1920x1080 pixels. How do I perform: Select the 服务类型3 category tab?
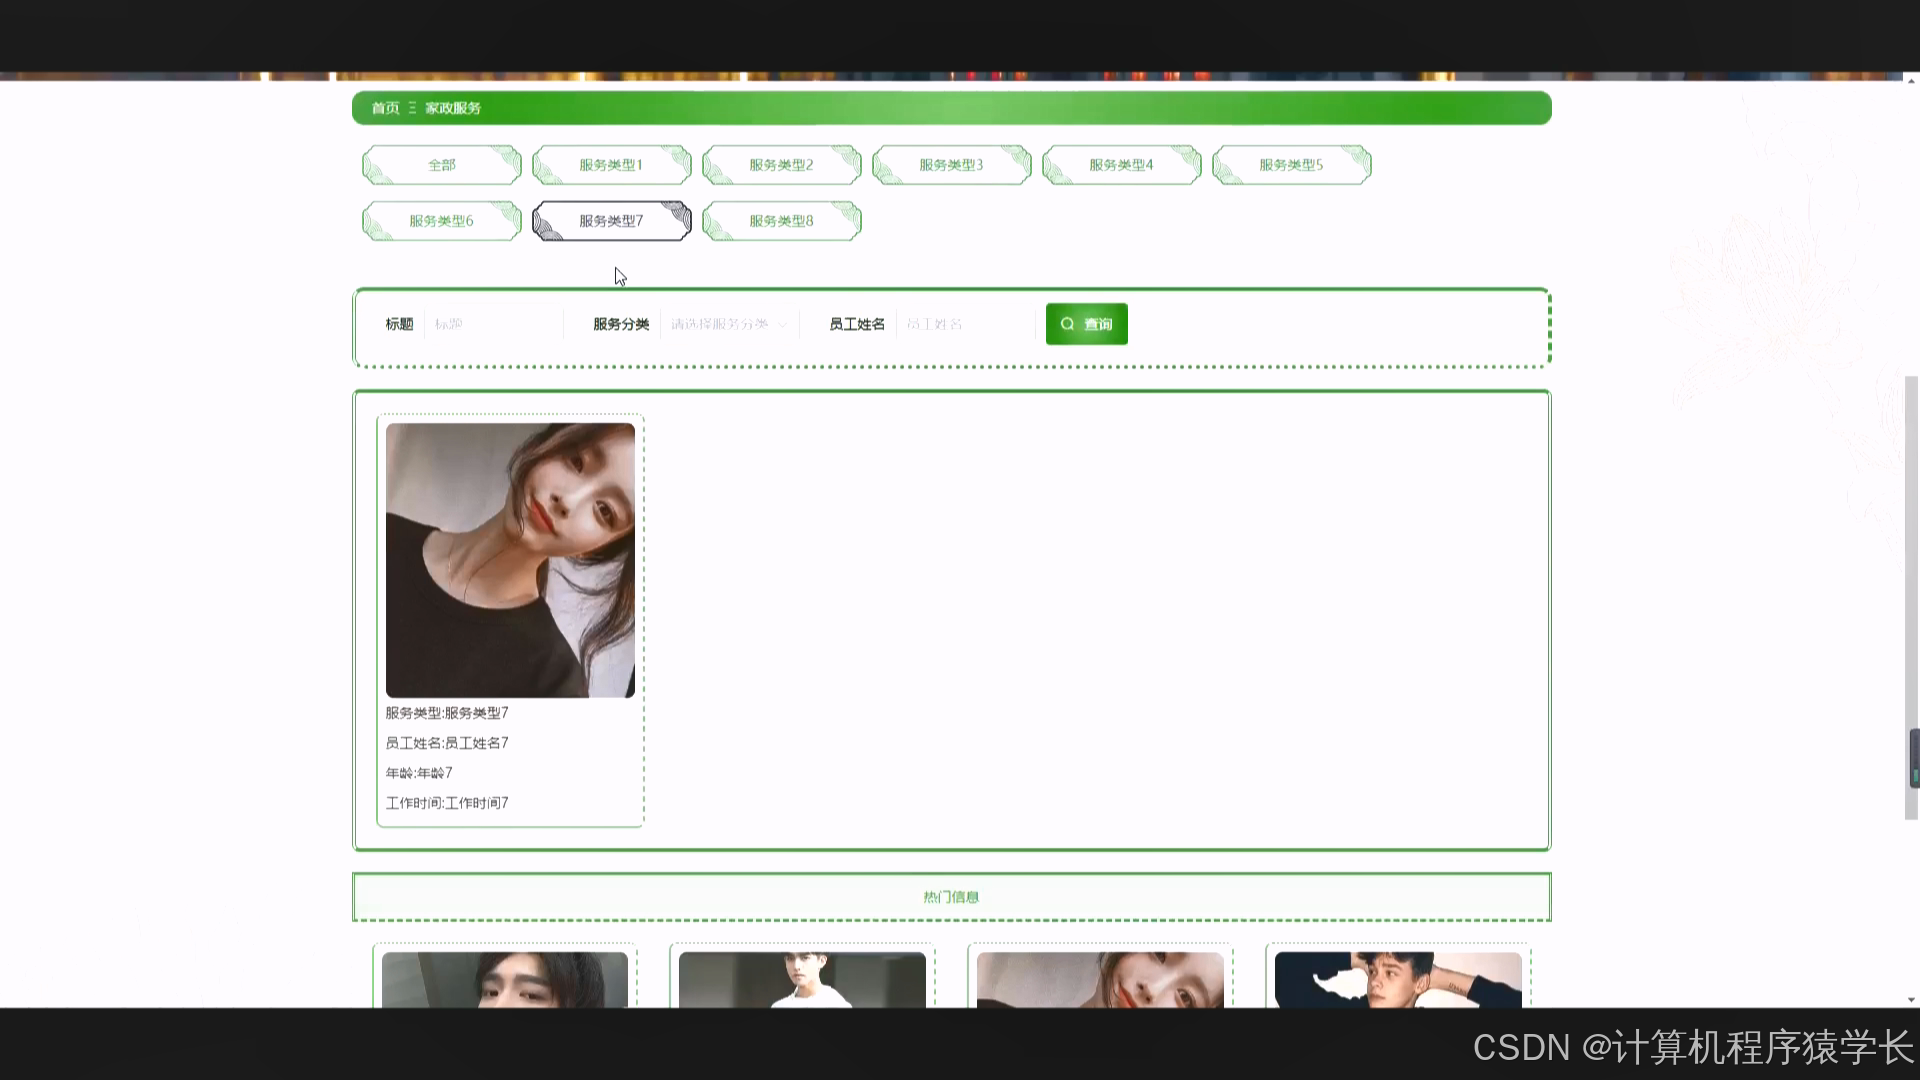coord(951,165)
